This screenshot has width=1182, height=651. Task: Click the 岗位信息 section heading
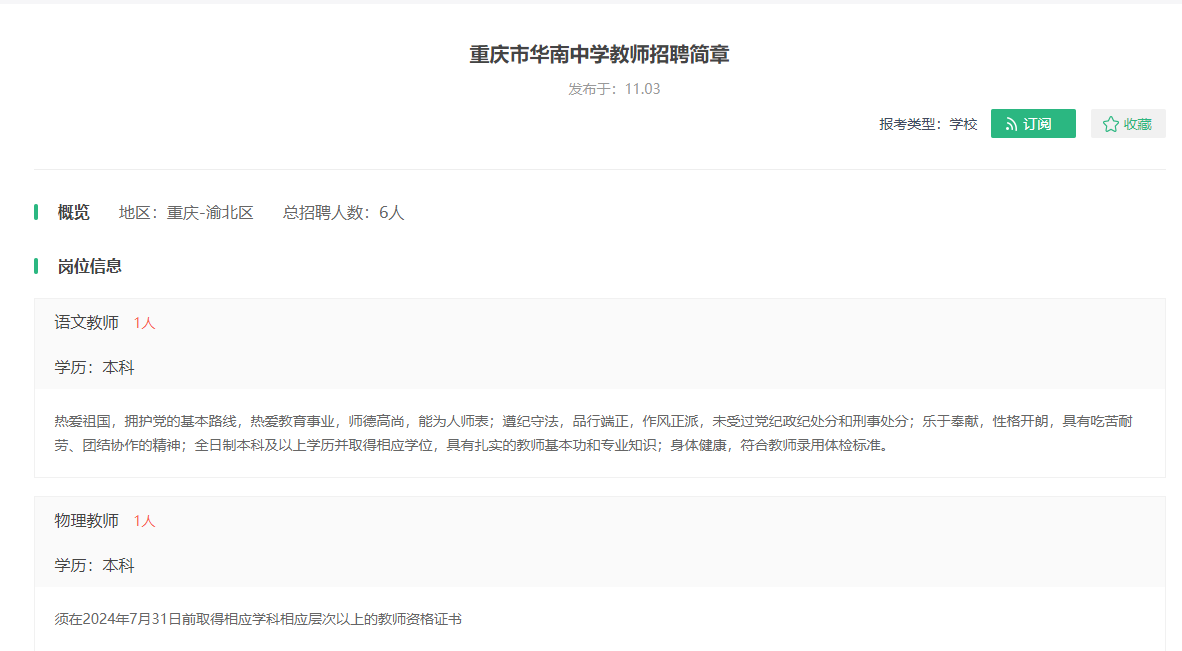[89, 266]
